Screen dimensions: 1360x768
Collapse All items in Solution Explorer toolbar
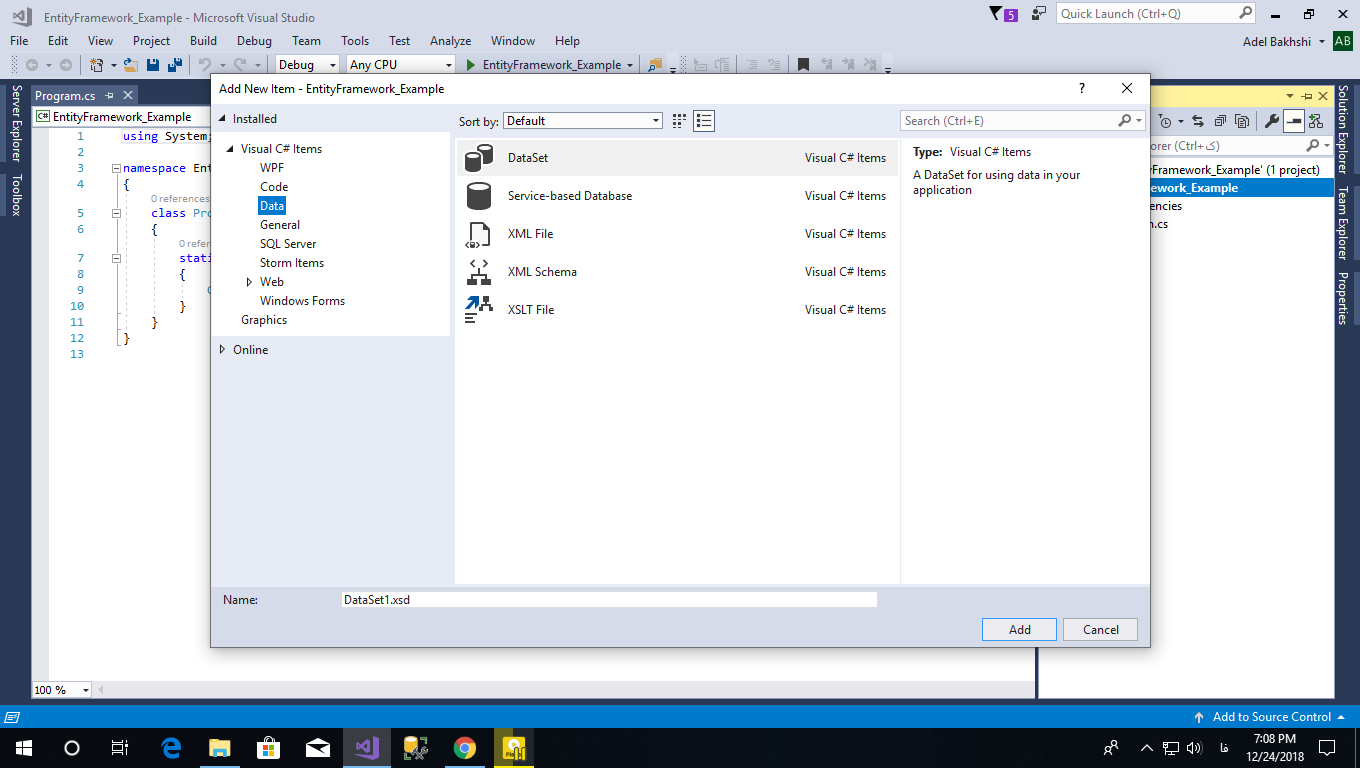click(x=1221, y=120)
